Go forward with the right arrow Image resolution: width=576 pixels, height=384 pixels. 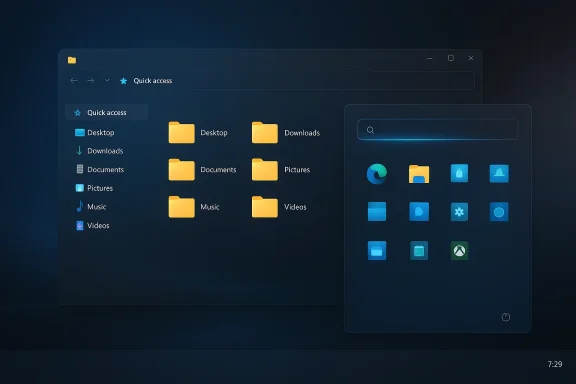coord(91,80)
